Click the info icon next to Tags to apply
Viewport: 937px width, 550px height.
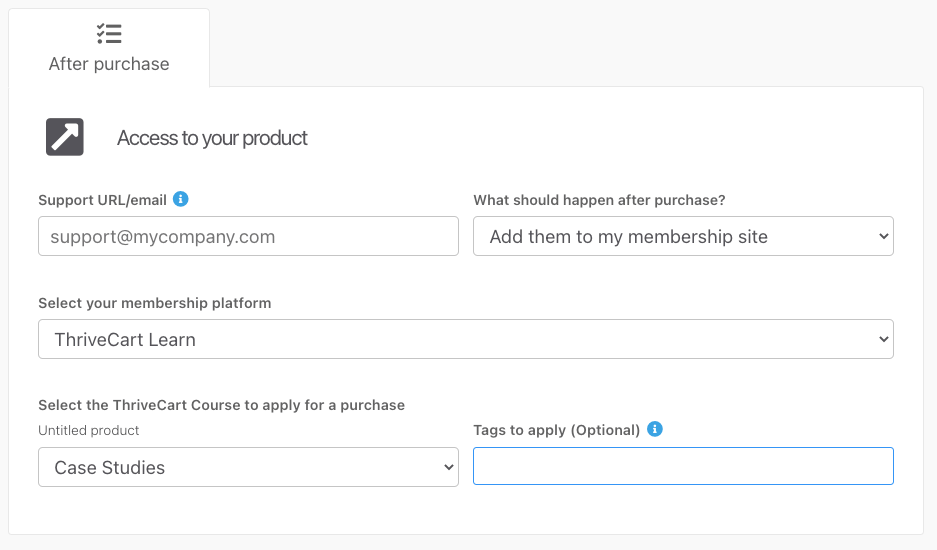pos(655,429)
